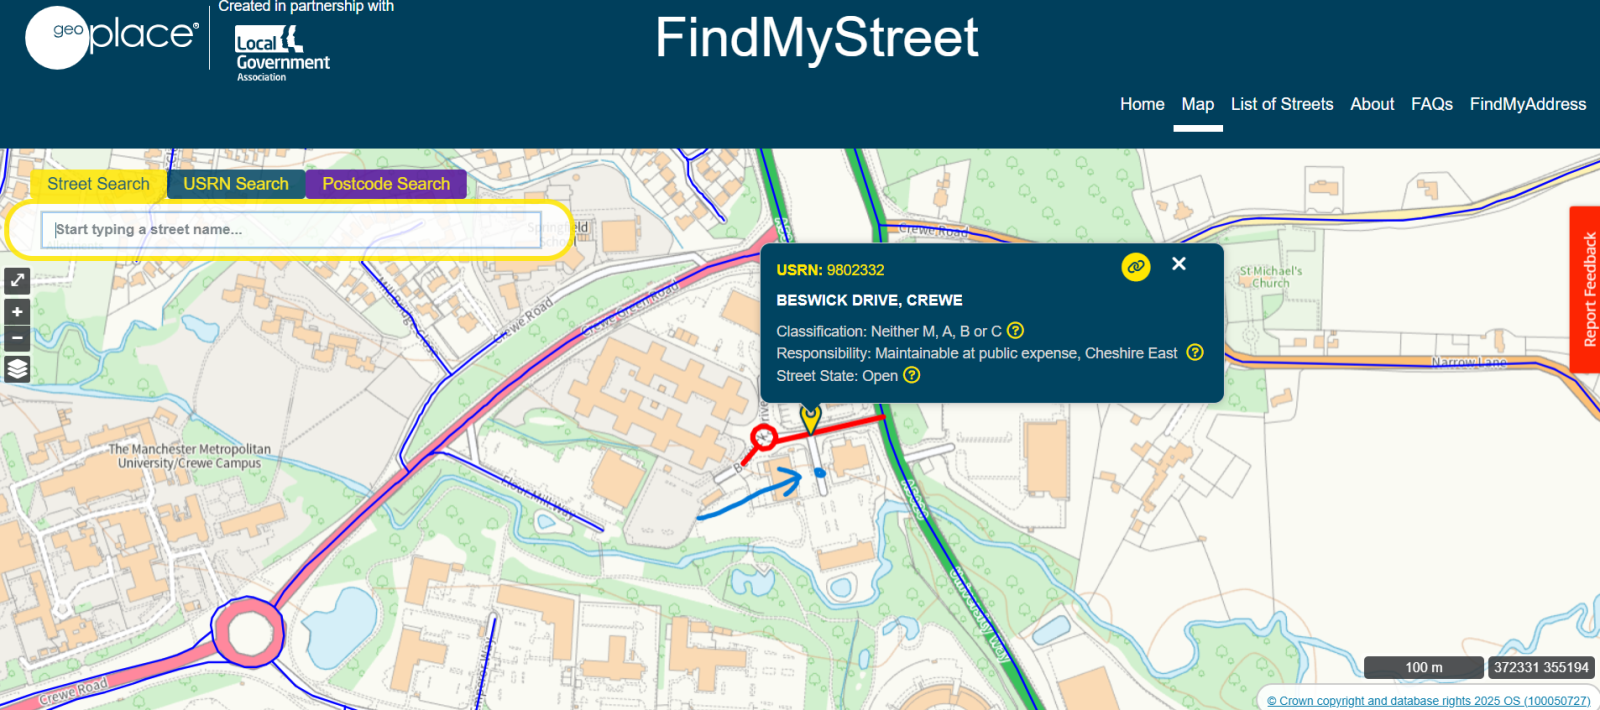This screenshot has height=710, width=1600.
Task: Open the Report Feedback side button
Action: click(1587, 290)
